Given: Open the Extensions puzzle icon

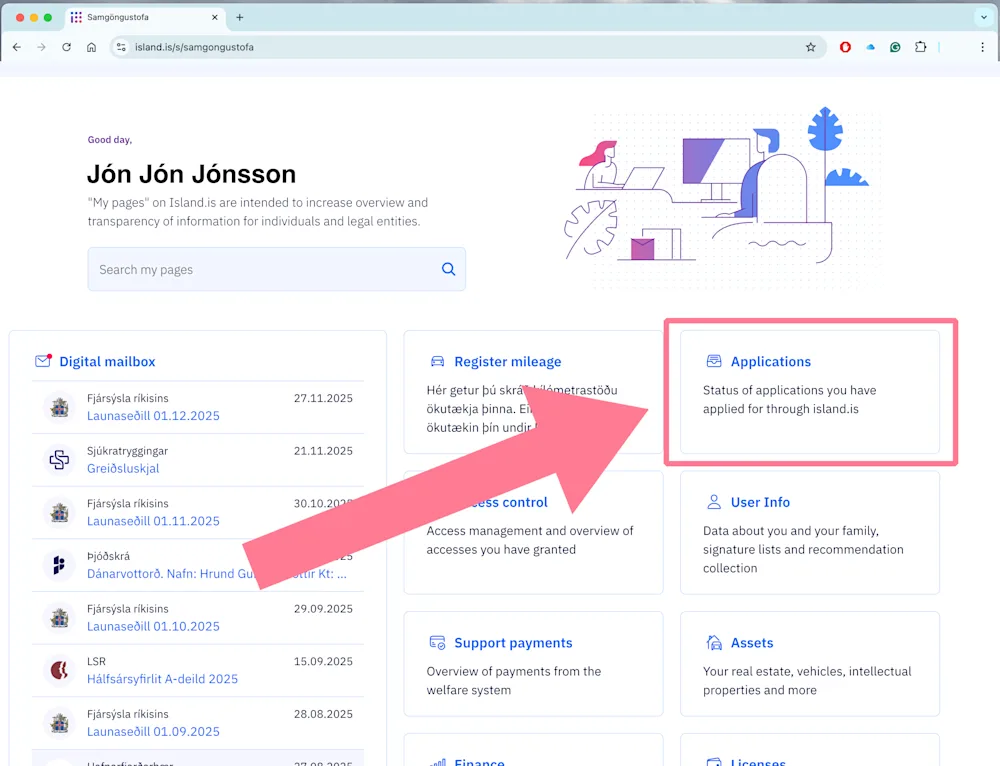Looking at the screenshot, I should (x=920, y=47).
